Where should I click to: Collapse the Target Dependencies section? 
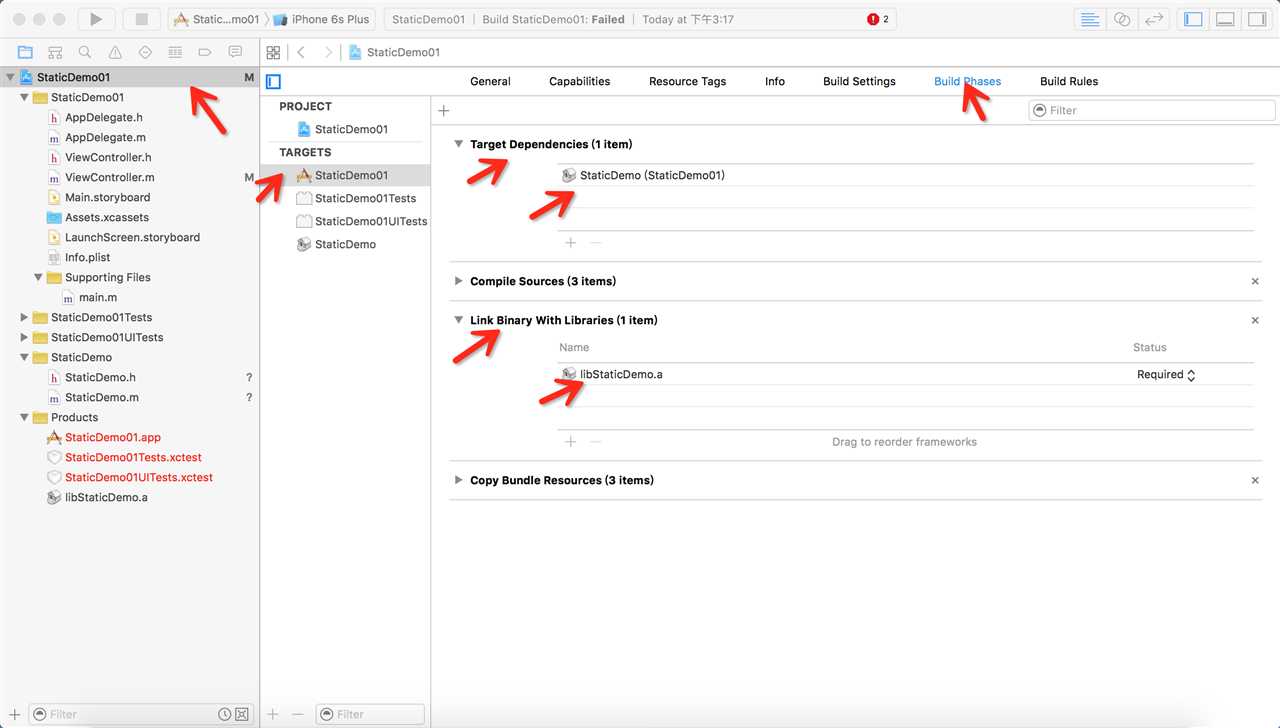pyautogui.click(x=459, y=144)
